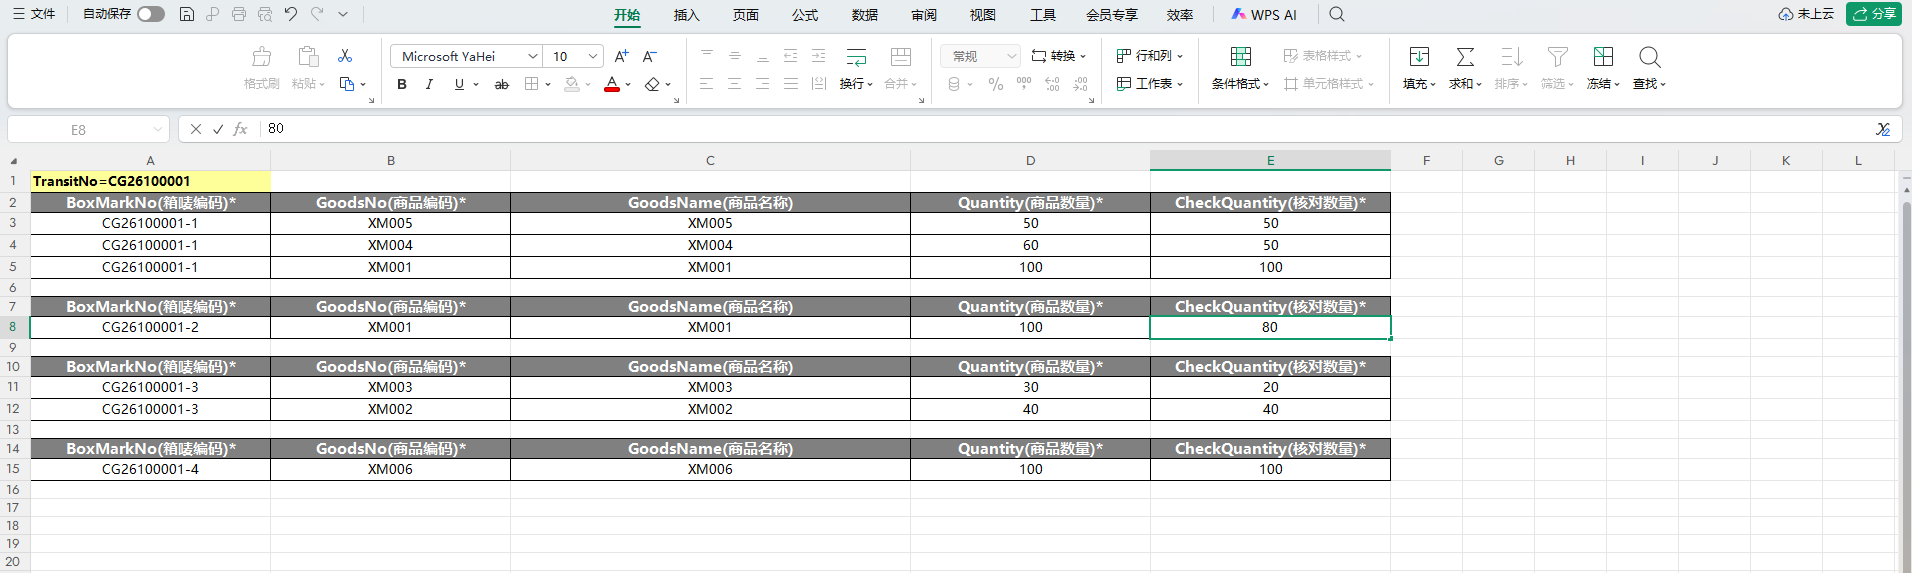Image resolution: width=1912 pixels, height=573 pixels.
Task: Click the 冻结 freeze panes icon
Action: pos(1603,57)
